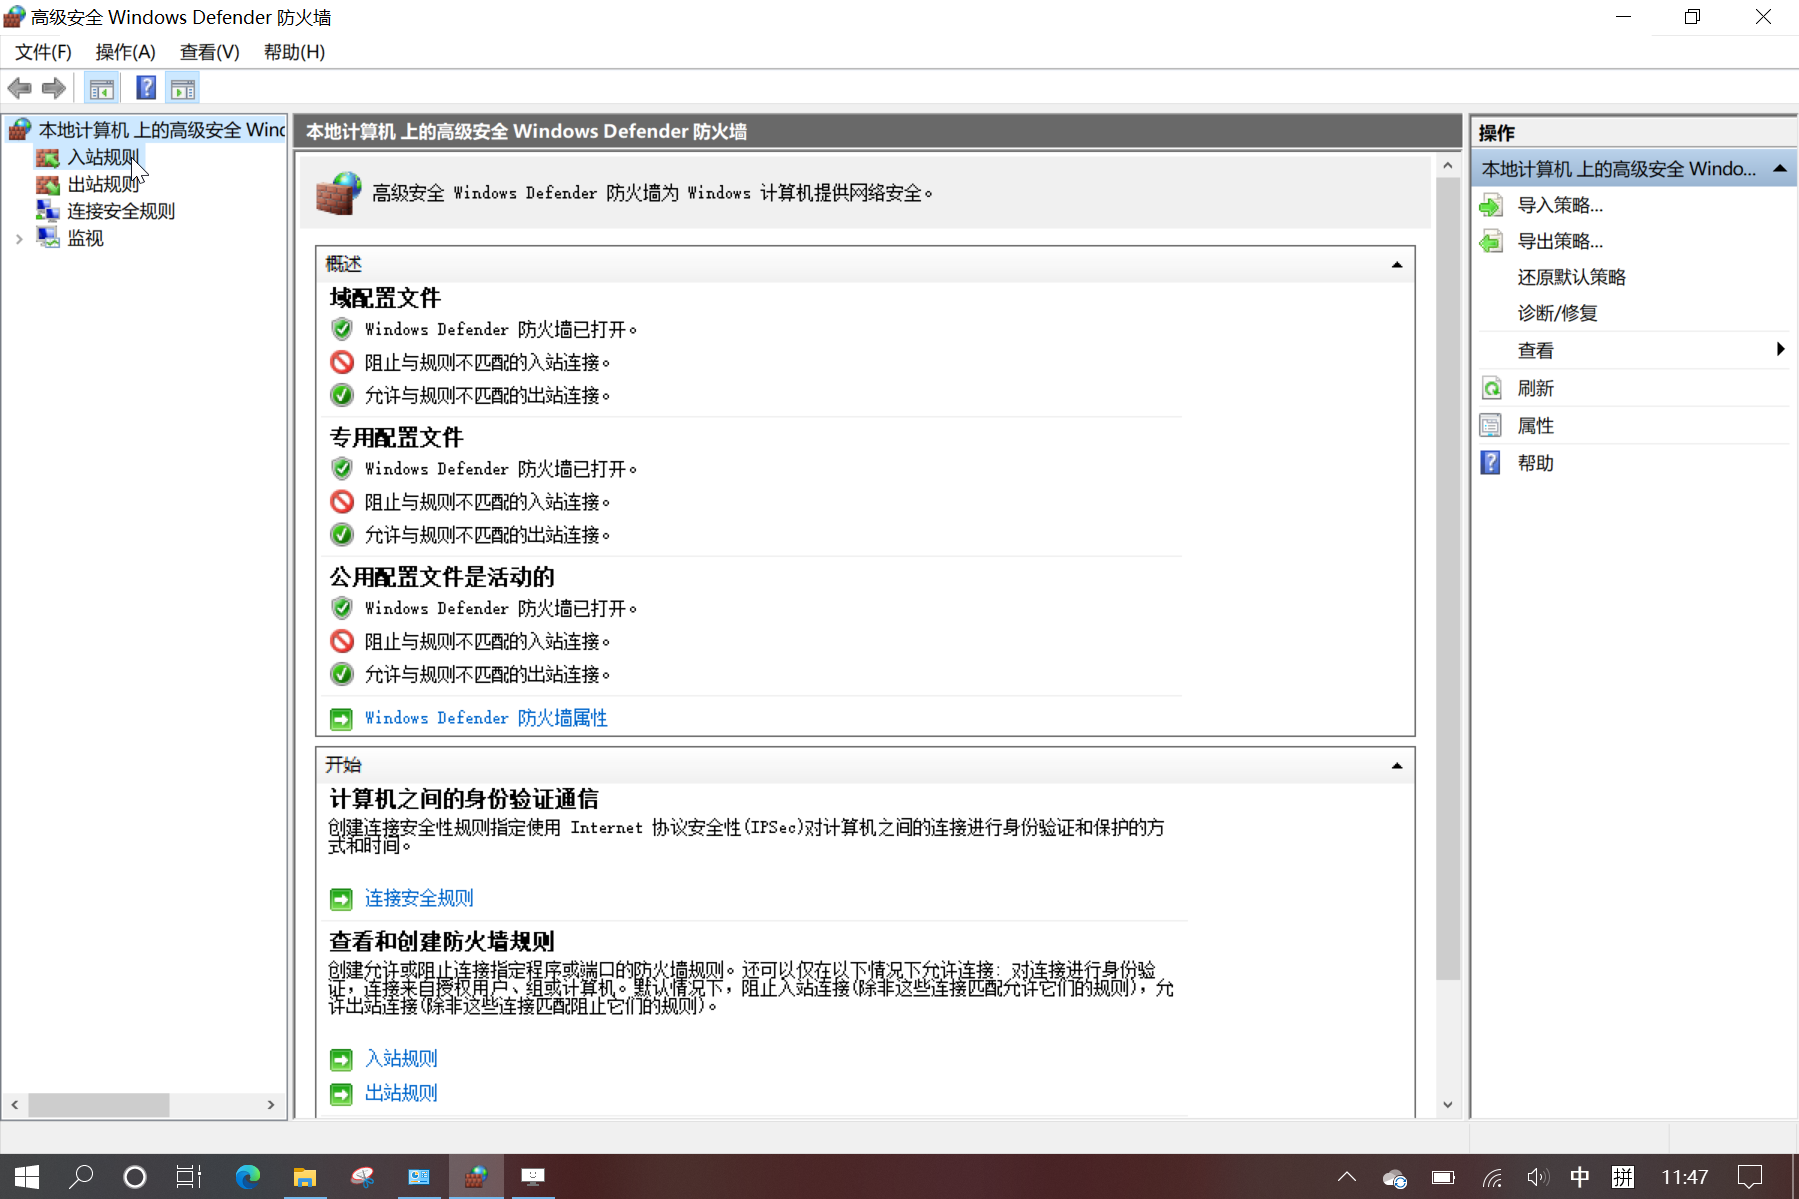
Task: Click the show/hide console tree toolbar icon
Action: (x=102, y=89)
